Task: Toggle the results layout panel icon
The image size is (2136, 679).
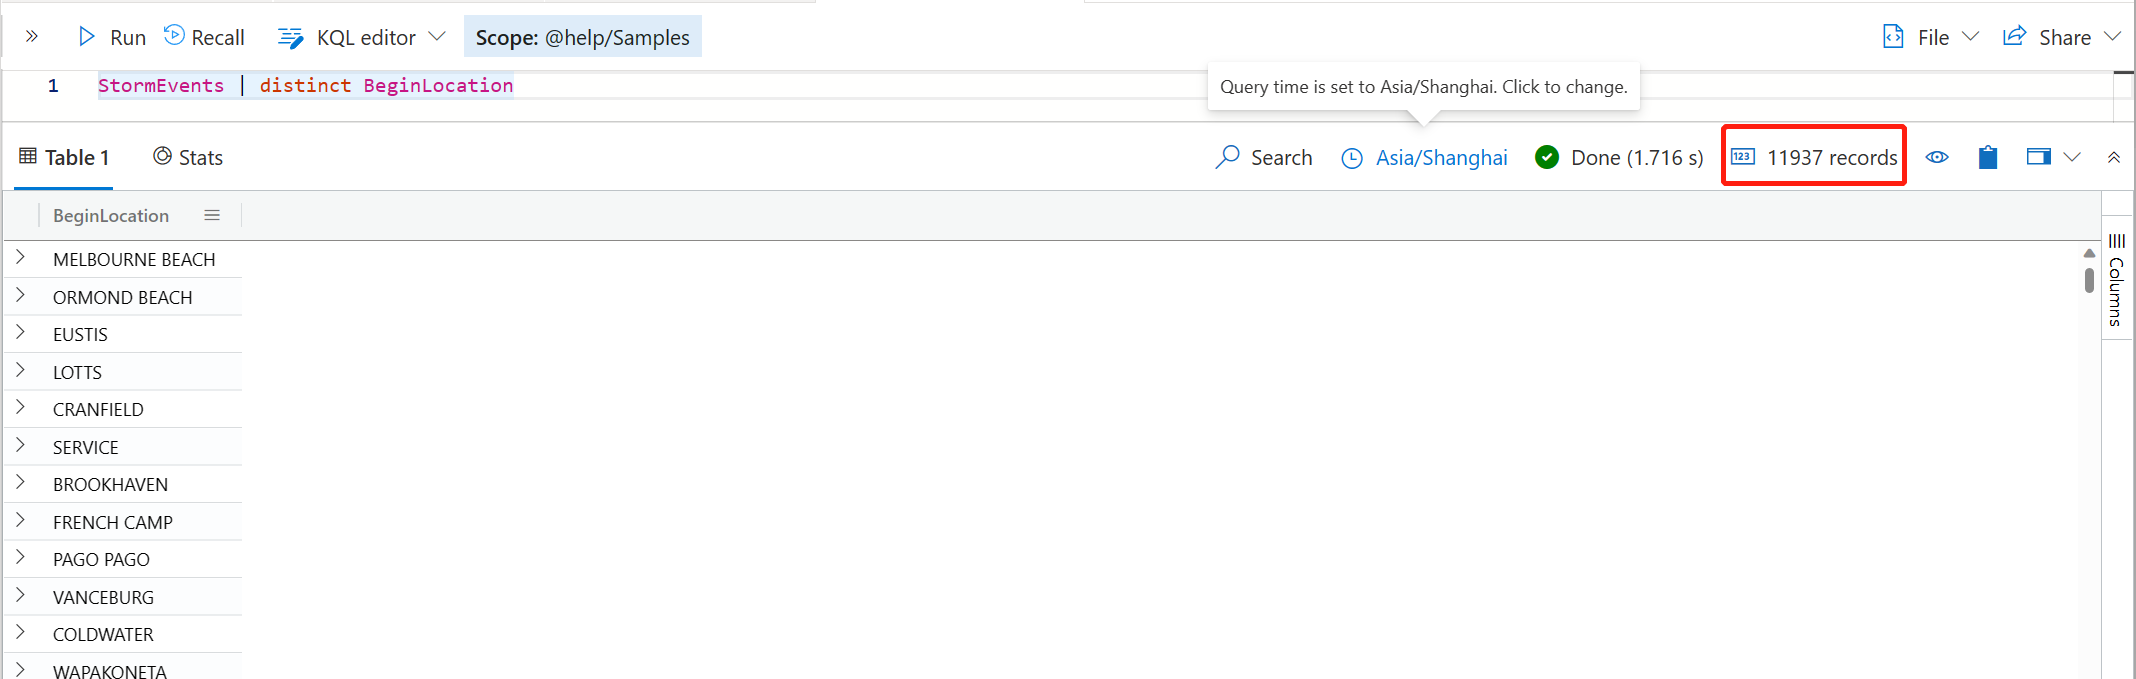Action: point(2038,157)
